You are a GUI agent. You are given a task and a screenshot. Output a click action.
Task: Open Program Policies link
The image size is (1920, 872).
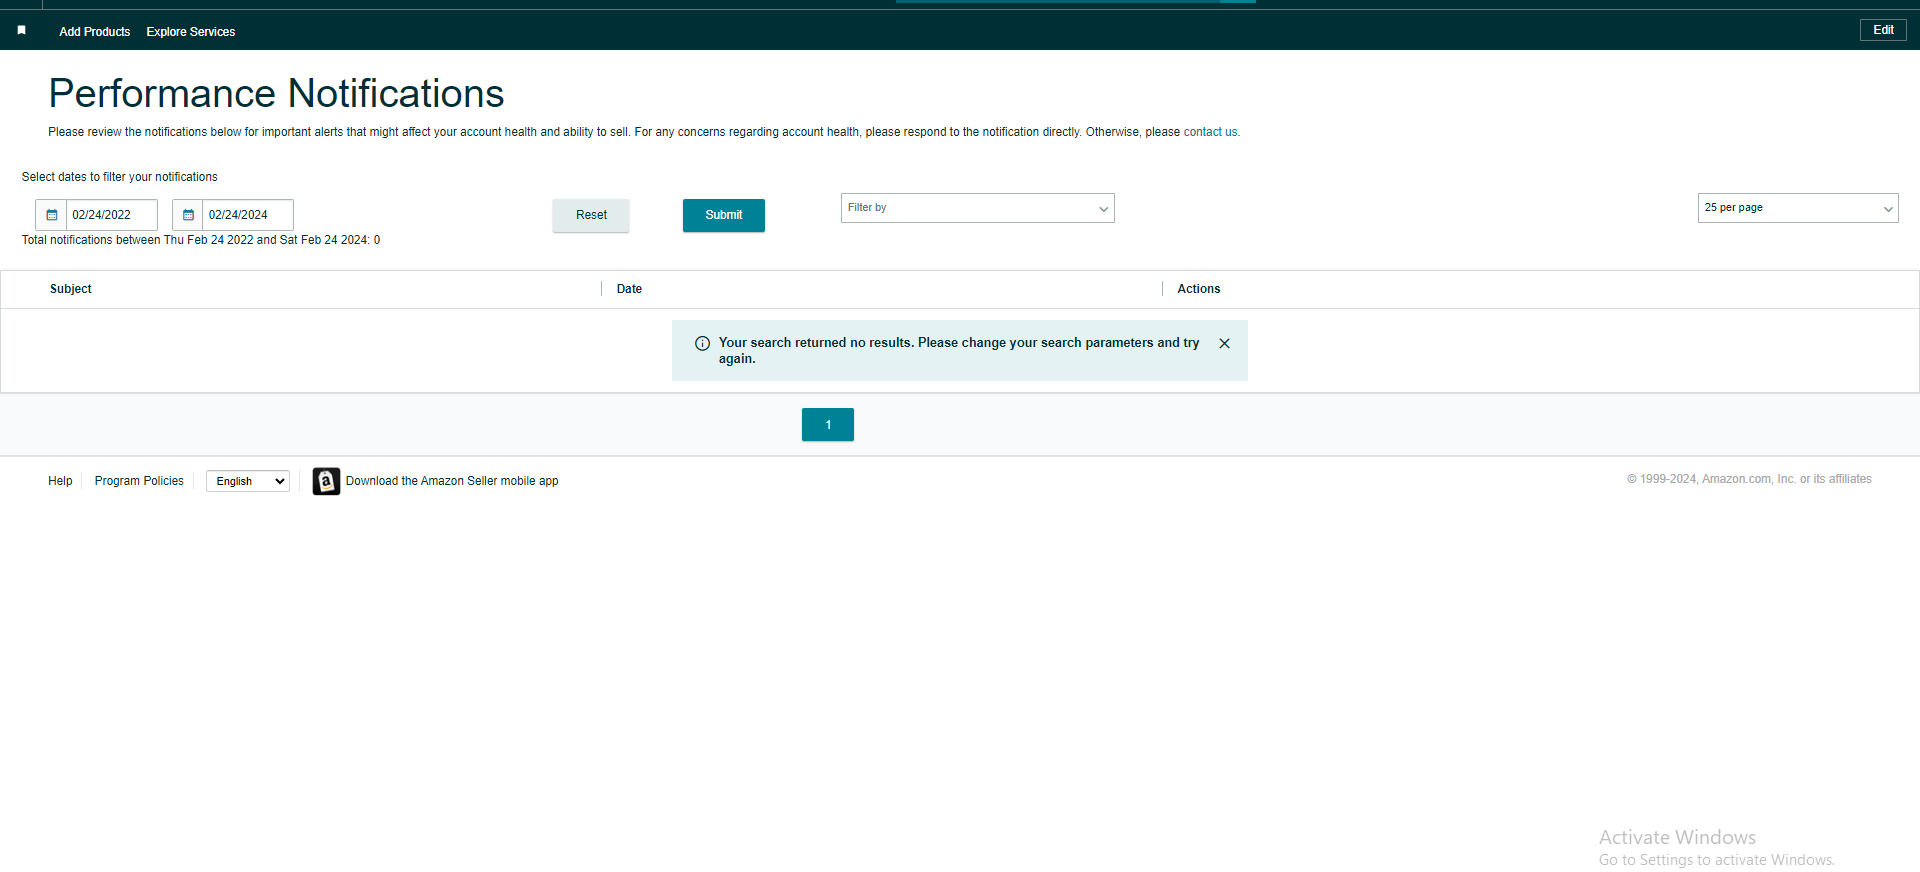(139, 481)
